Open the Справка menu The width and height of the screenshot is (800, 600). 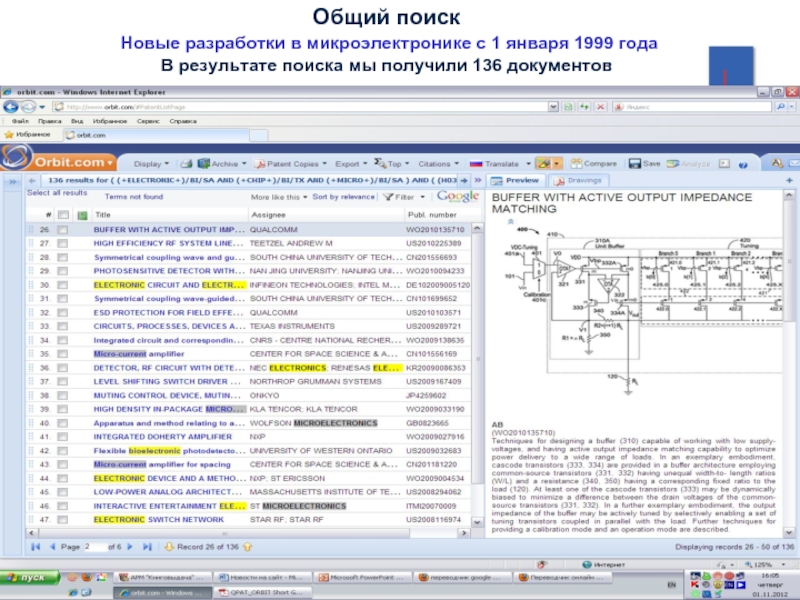183,121
